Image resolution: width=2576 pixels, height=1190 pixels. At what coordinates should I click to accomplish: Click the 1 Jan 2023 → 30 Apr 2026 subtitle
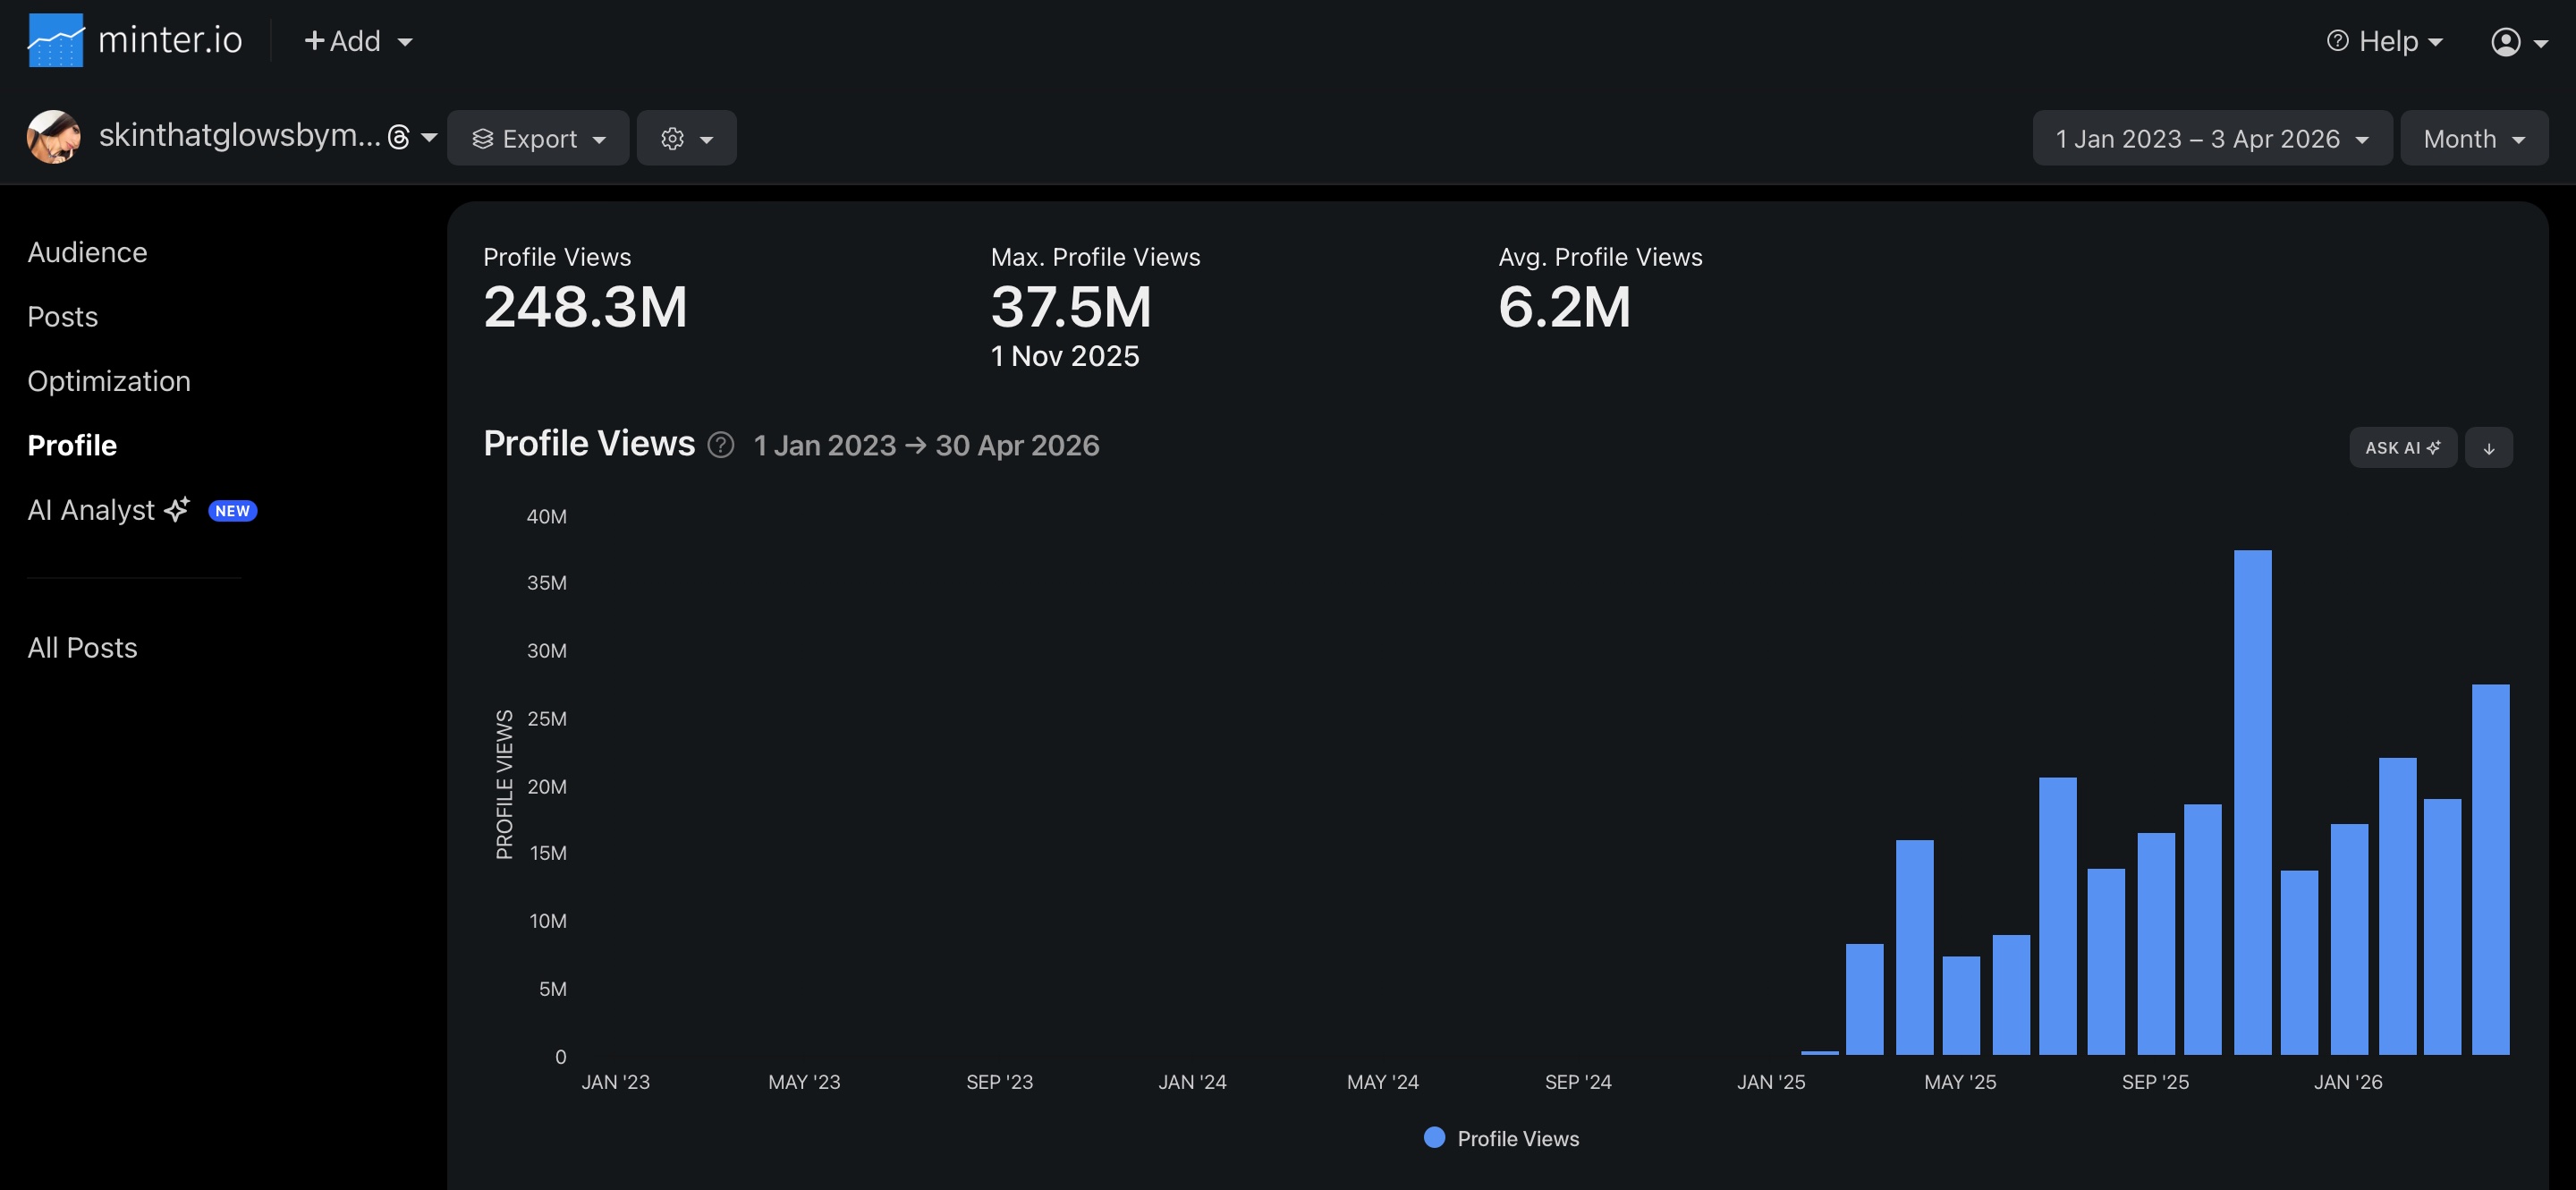(926, 445)
